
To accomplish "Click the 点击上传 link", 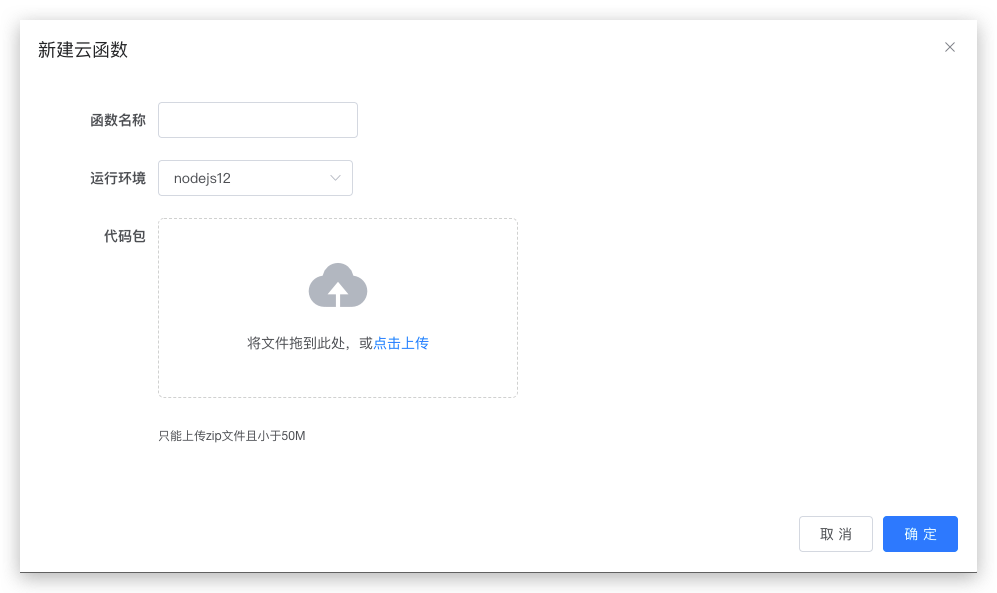I will tap(401, 343).
